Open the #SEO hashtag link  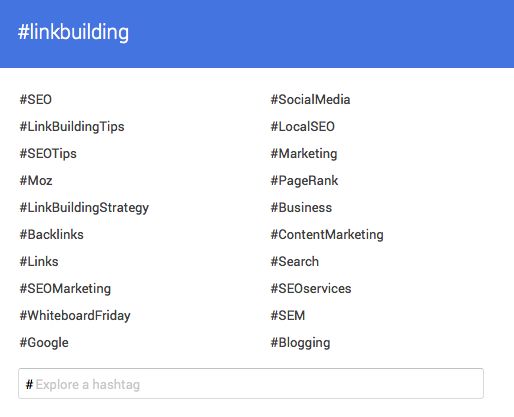36,99
